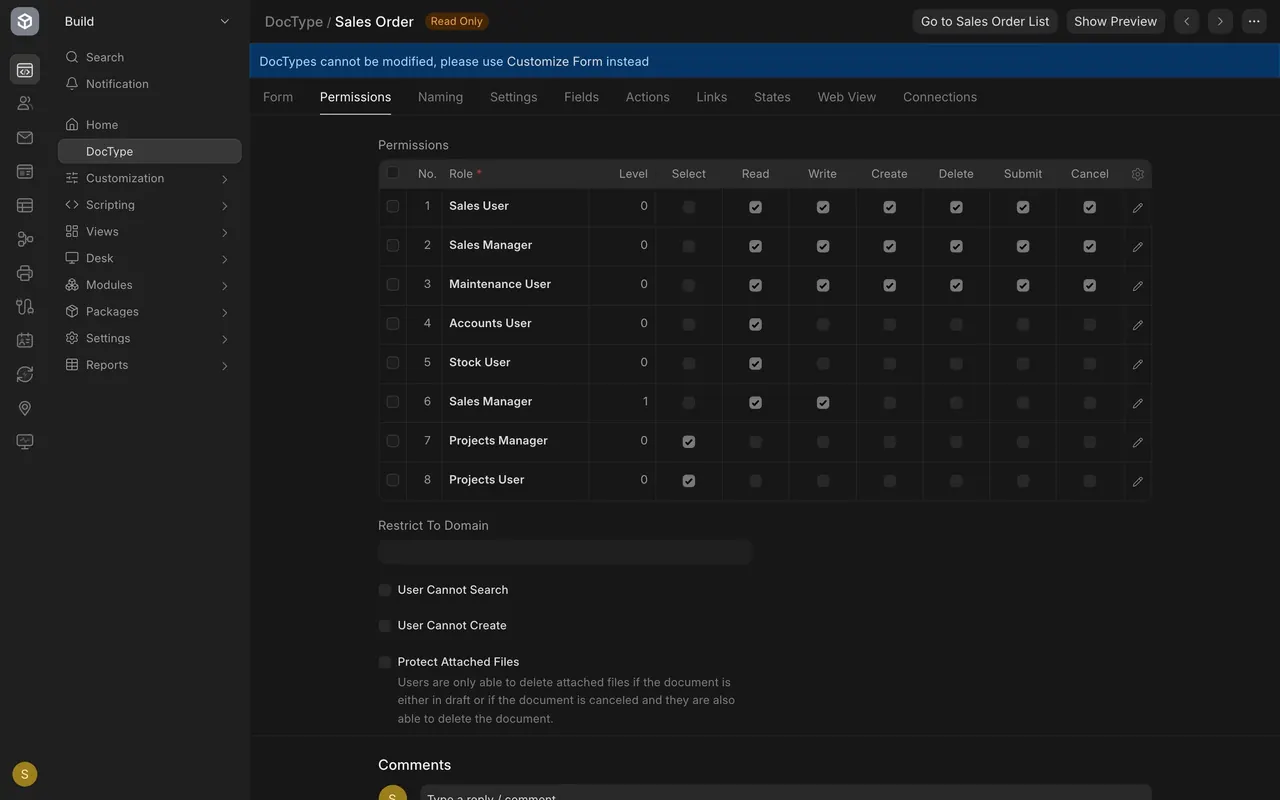Viewport: 1280px width, 800px height.
Task: Toggle Select checkbox for Projects Manager
Action: coord(688,441)
